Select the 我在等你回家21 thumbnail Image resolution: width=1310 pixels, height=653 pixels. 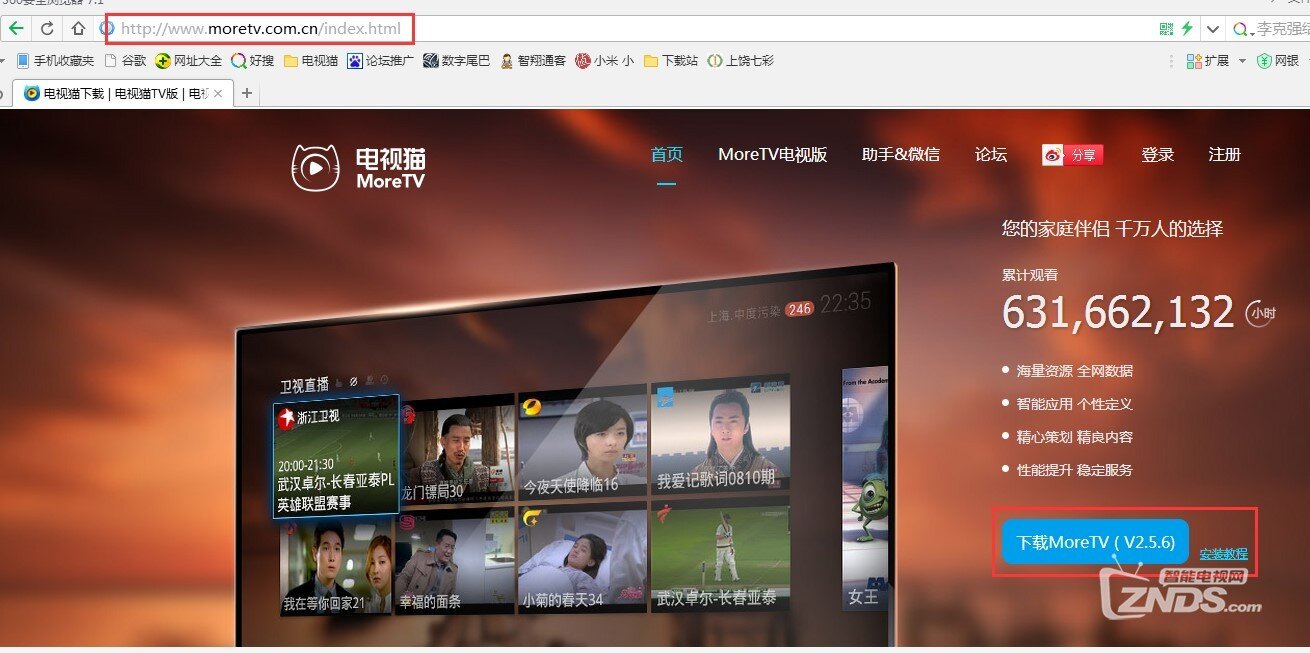pos(336,567)
